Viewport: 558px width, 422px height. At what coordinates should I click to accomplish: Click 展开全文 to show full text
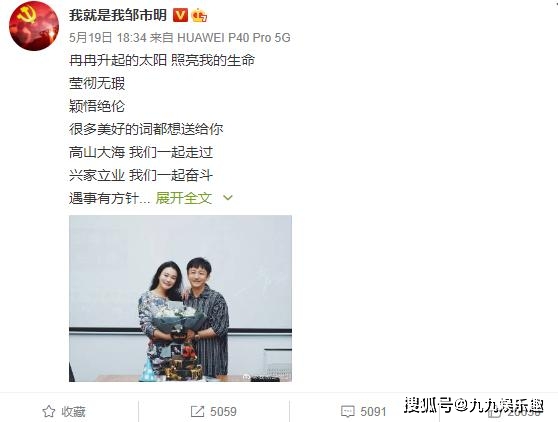(184, 198)
